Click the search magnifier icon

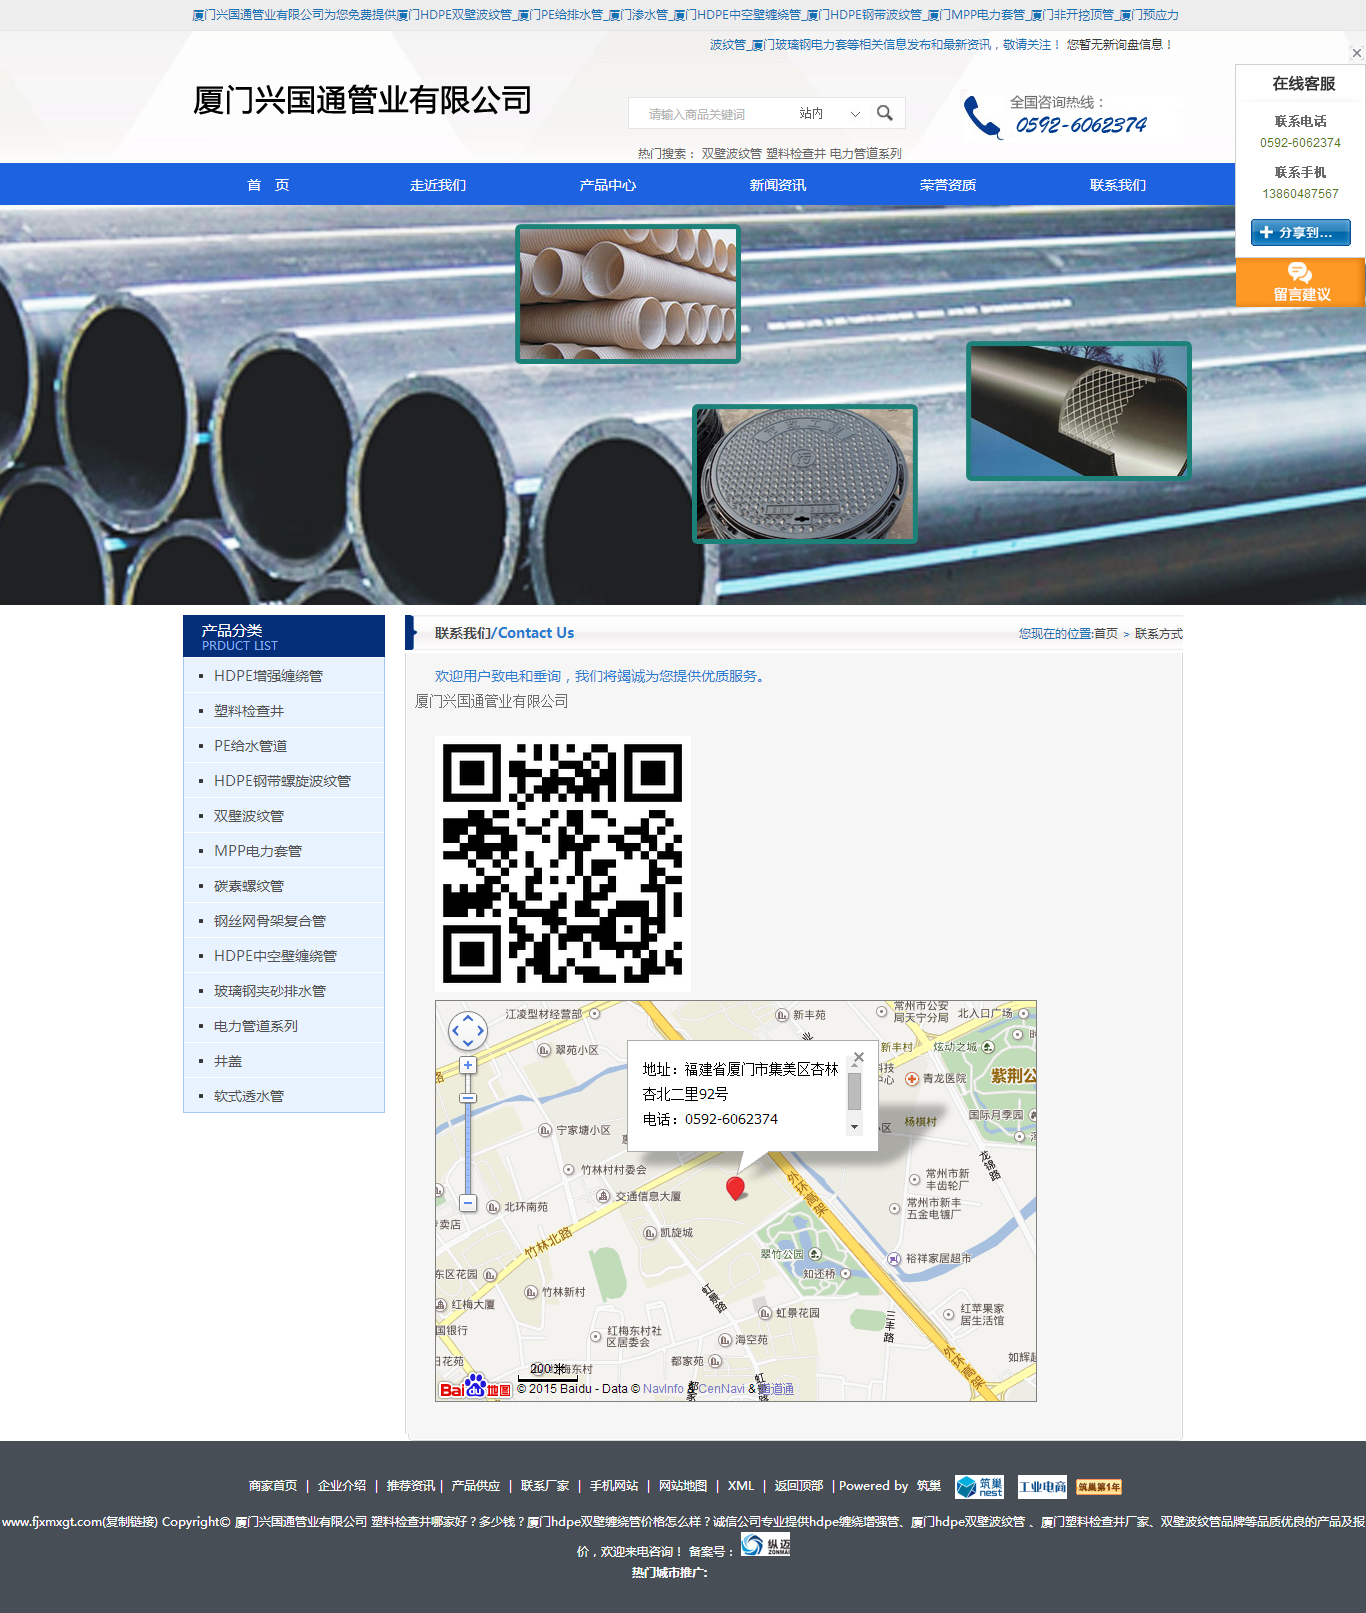pyautogui.click(x=885, y=113)
